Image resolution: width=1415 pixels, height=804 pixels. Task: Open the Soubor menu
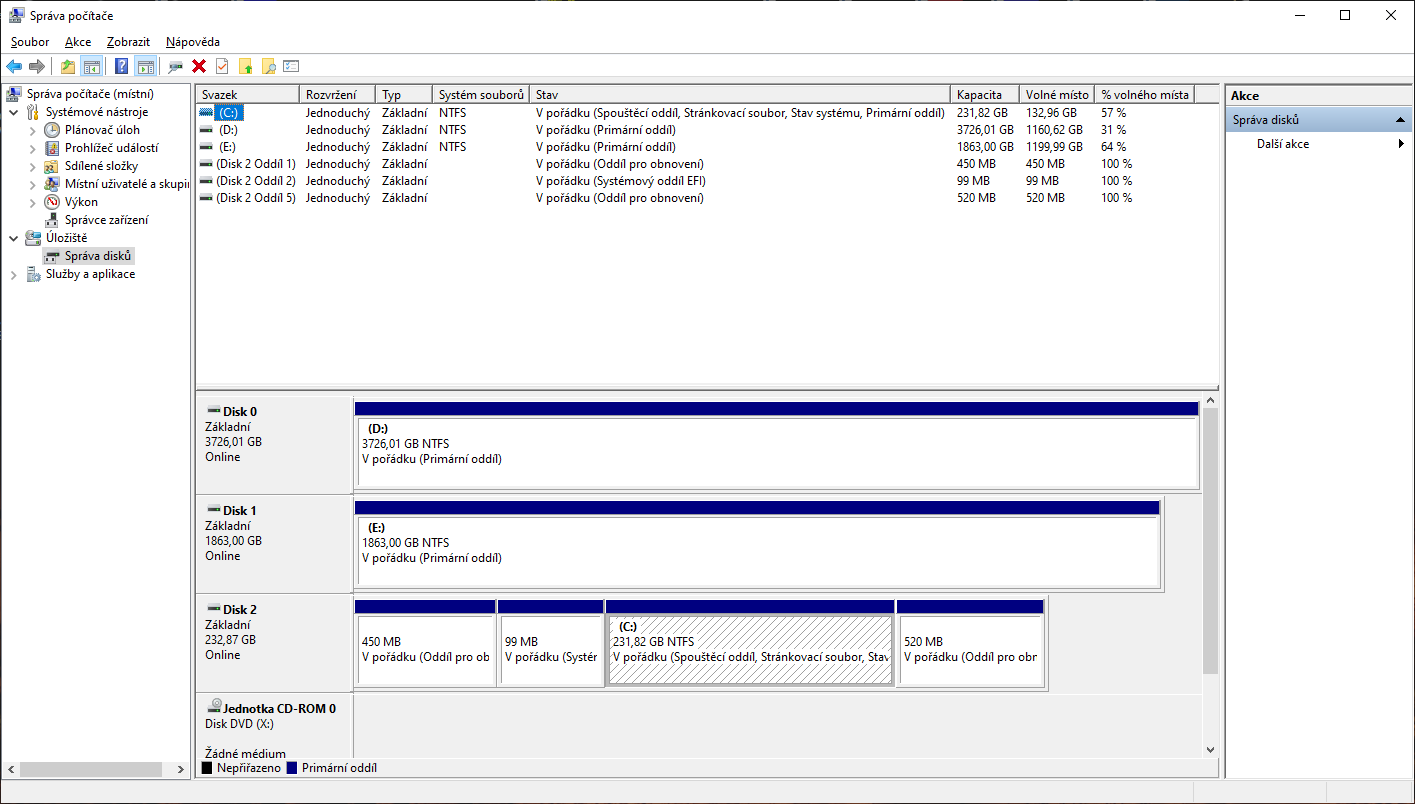30,42
